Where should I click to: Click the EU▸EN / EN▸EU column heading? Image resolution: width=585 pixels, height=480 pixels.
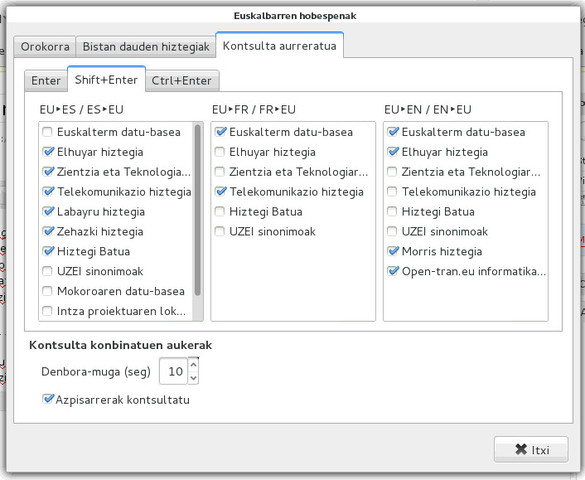(x=428, y=110)
